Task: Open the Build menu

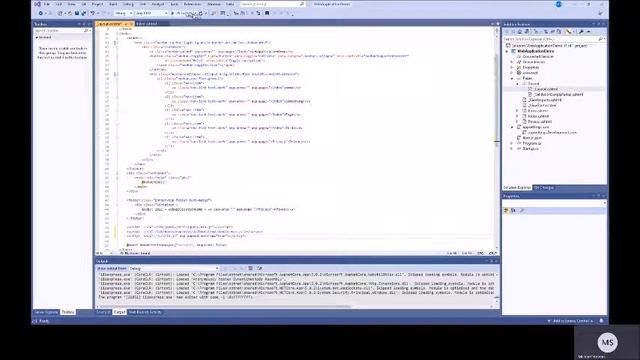Action: [x=113, y=4]
